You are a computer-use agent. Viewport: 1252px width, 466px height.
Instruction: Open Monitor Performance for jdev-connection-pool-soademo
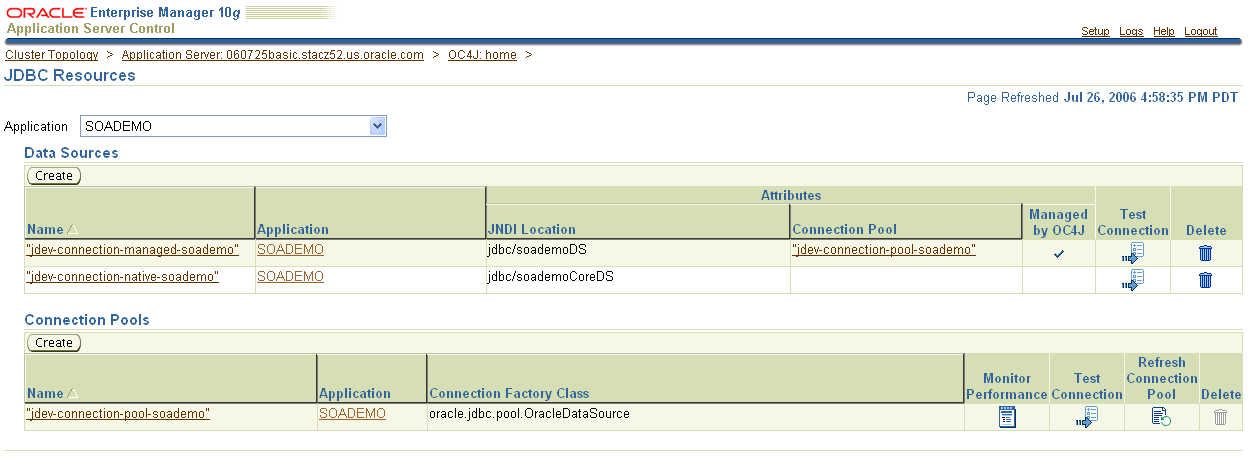click(x=1007, y=417)
